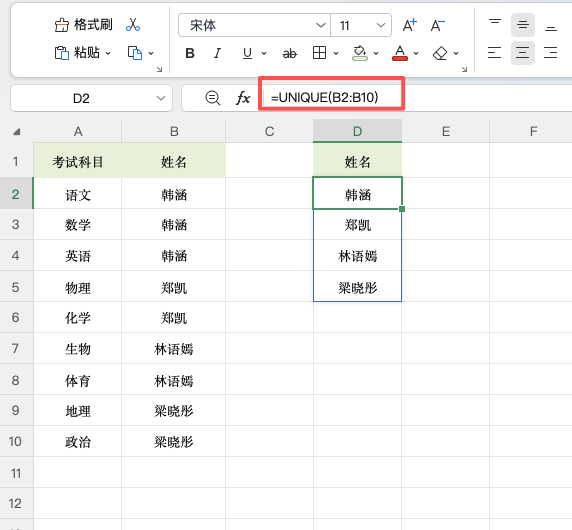
Task: Click the fill handle of cell D2
Action: click(402, 209)
